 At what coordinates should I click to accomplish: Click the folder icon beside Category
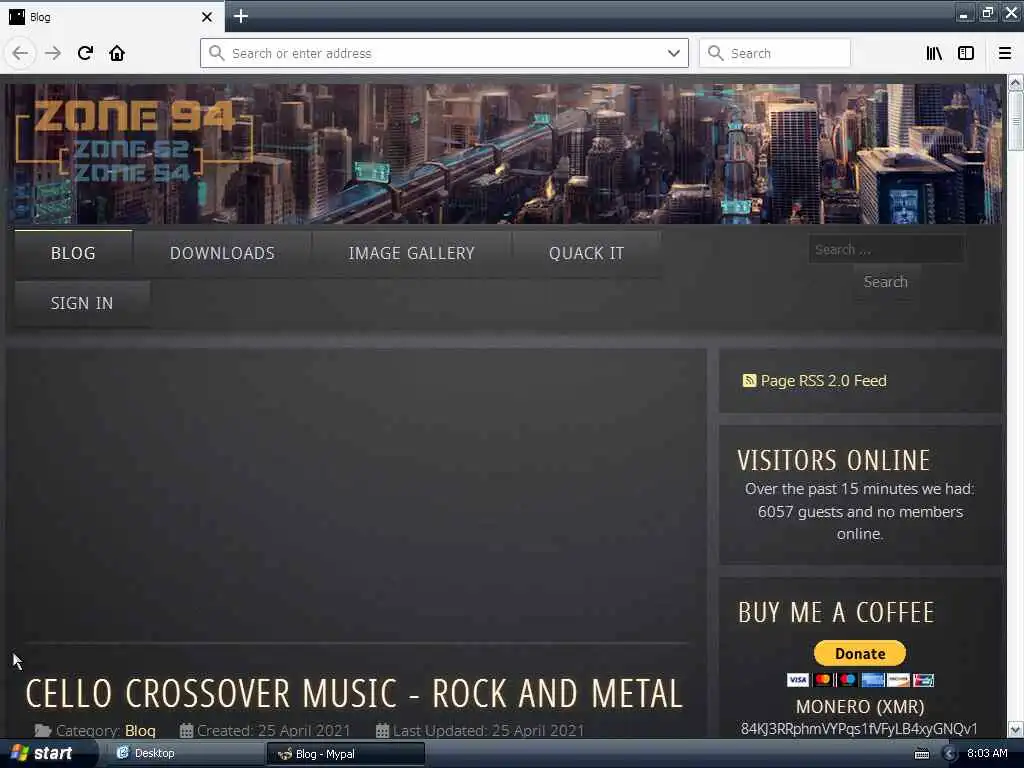tap(43, 731)
